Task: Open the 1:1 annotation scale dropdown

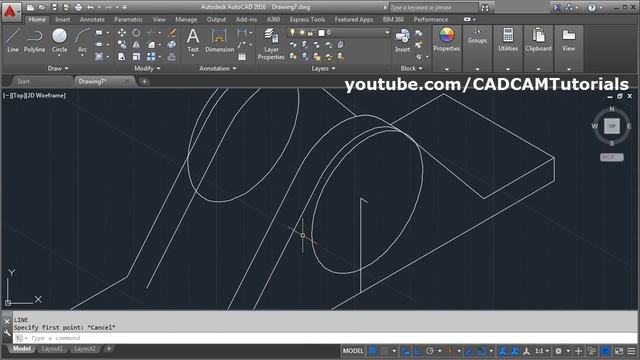Action: 542,351
